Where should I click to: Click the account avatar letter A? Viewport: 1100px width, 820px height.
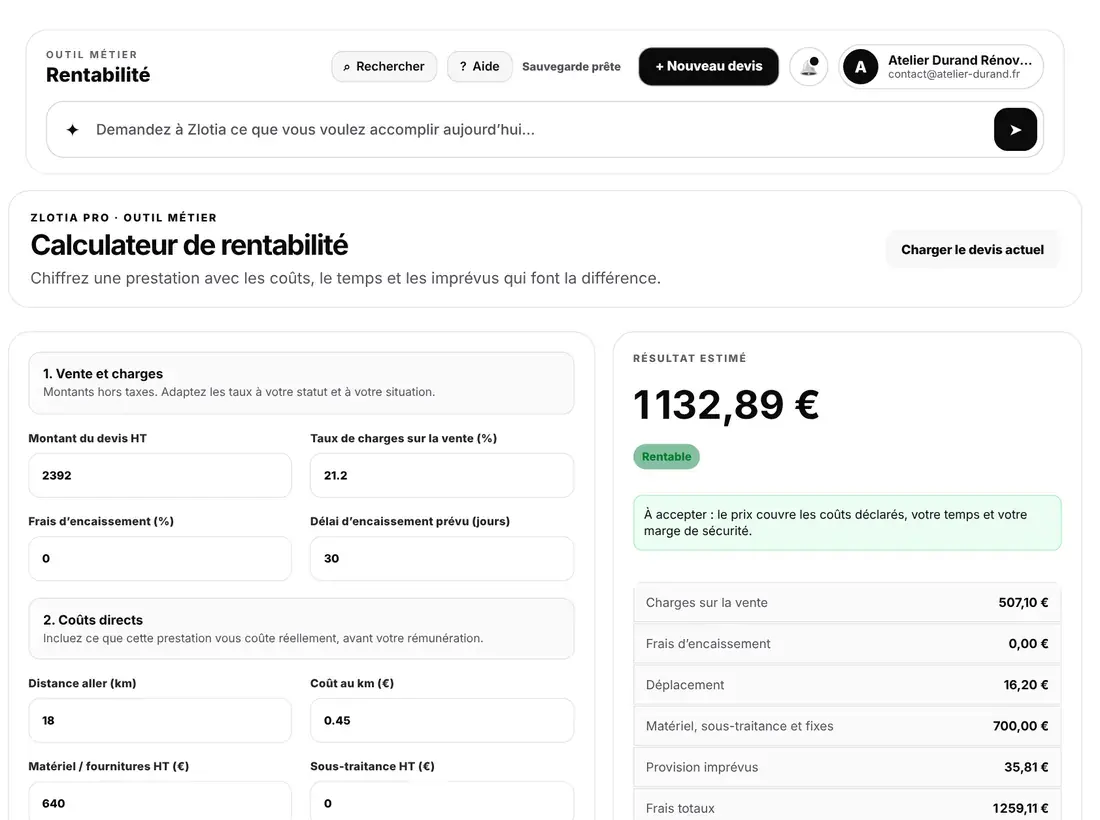click(860, 67)
